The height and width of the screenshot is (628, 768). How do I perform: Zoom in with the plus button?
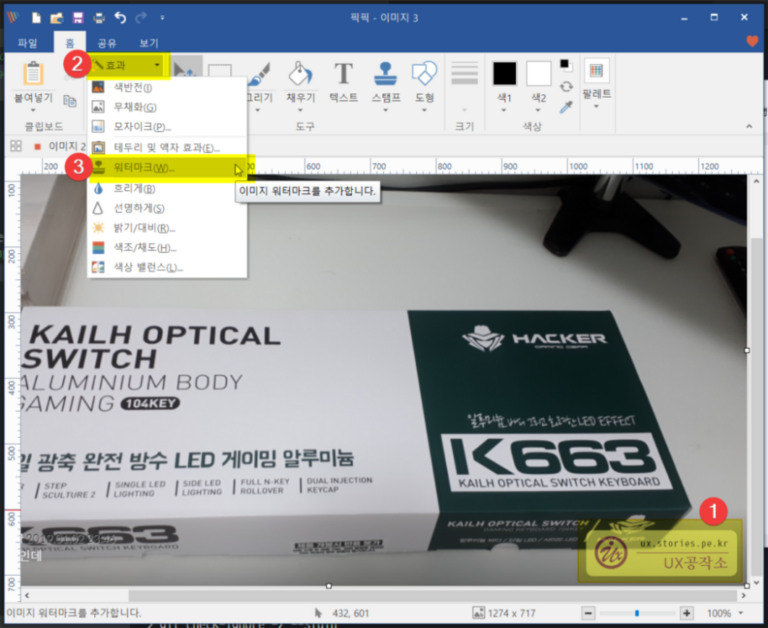[687, 613]
